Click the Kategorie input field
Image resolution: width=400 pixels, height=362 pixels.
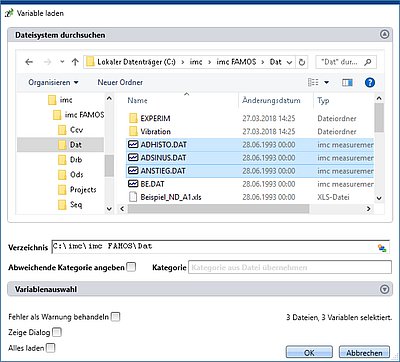[290, 267]
